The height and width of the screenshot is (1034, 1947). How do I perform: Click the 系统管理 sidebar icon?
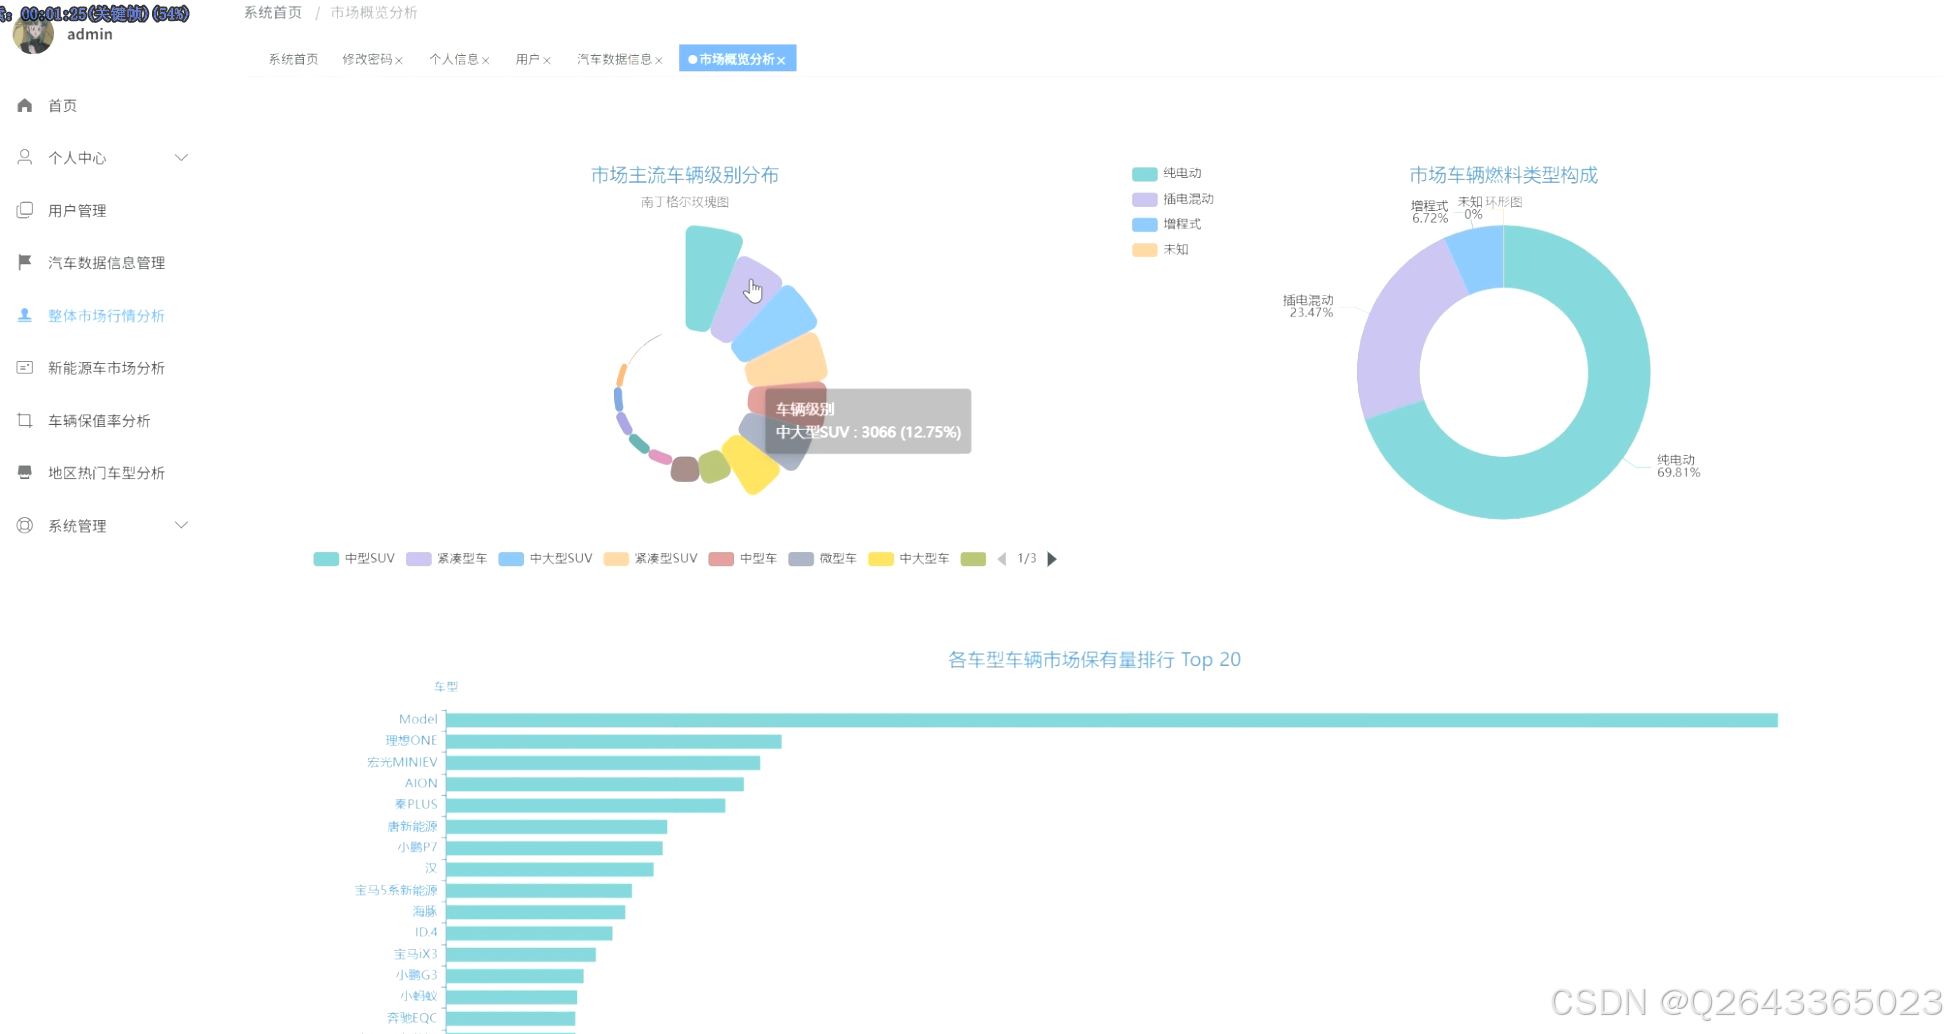pos(25,525)
